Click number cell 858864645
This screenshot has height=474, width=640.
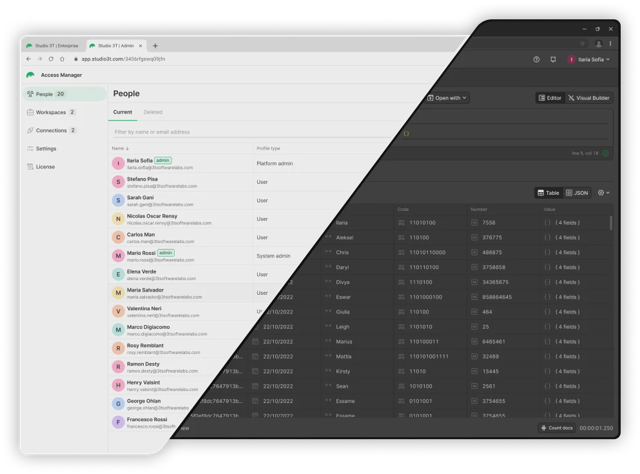497,297
